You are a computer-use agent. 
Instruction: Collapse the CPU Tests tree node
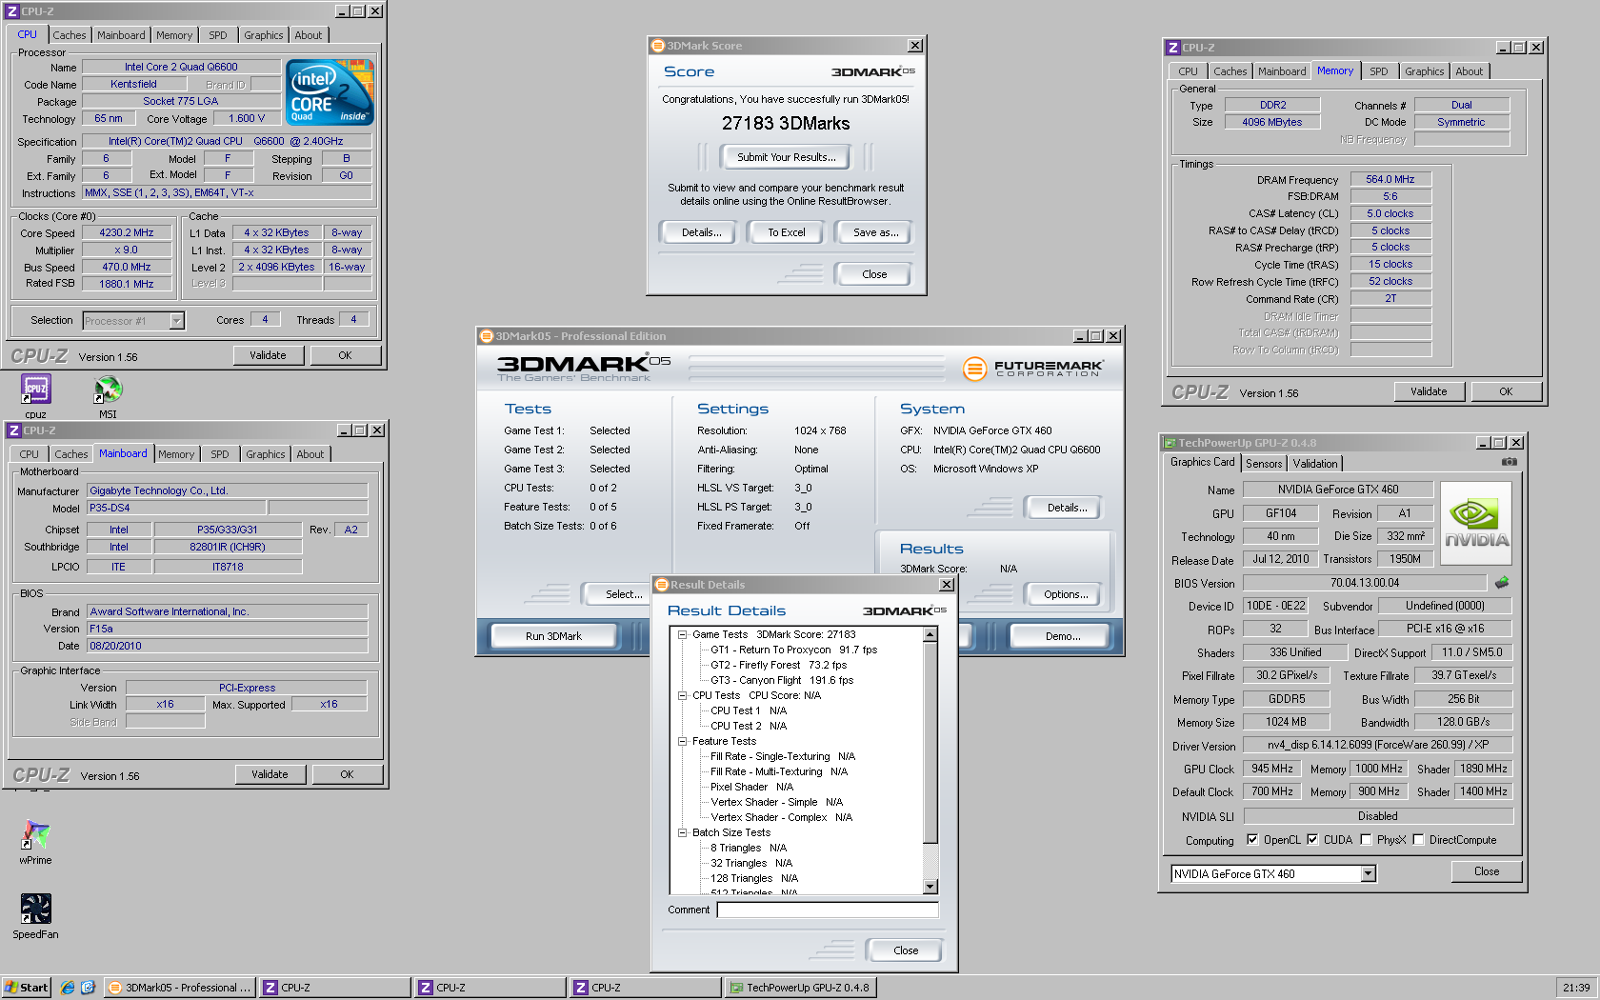(x=682, y=696)
